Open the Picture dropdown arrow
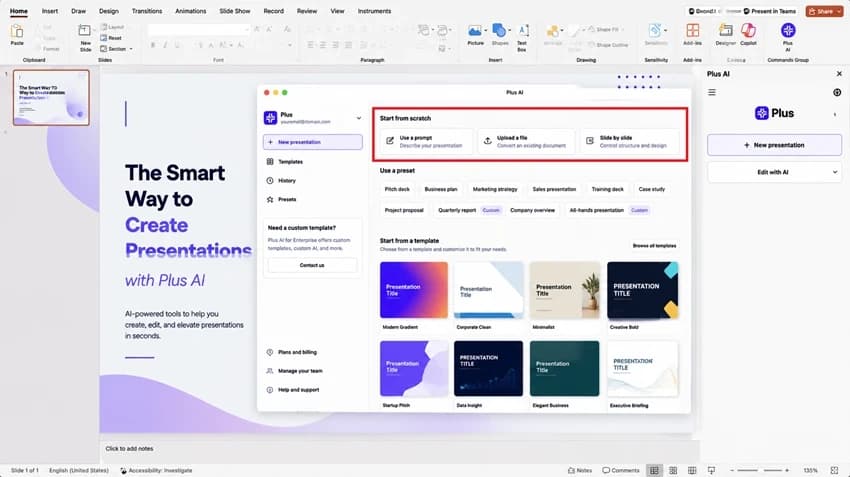This screenshot has width=850, height=477. (486, 30)
